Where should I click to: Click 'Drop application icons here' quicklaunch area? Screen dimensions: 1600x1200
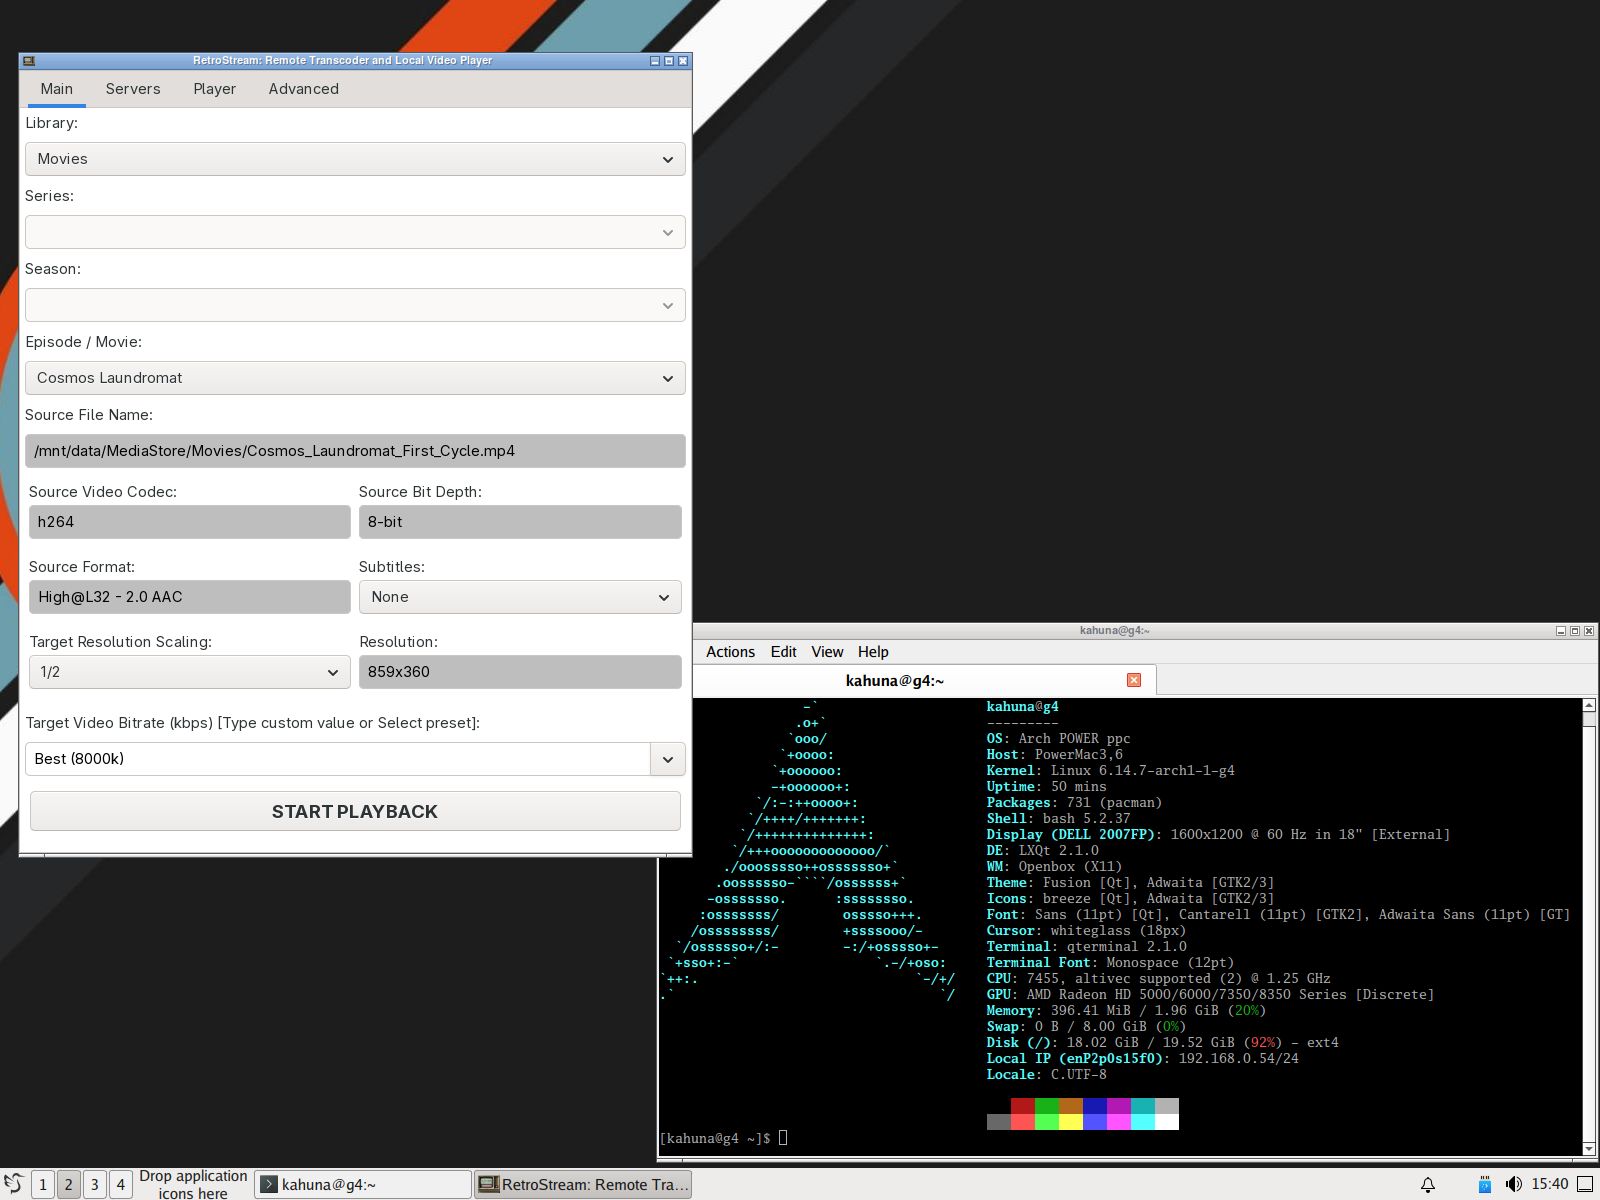193,1184
